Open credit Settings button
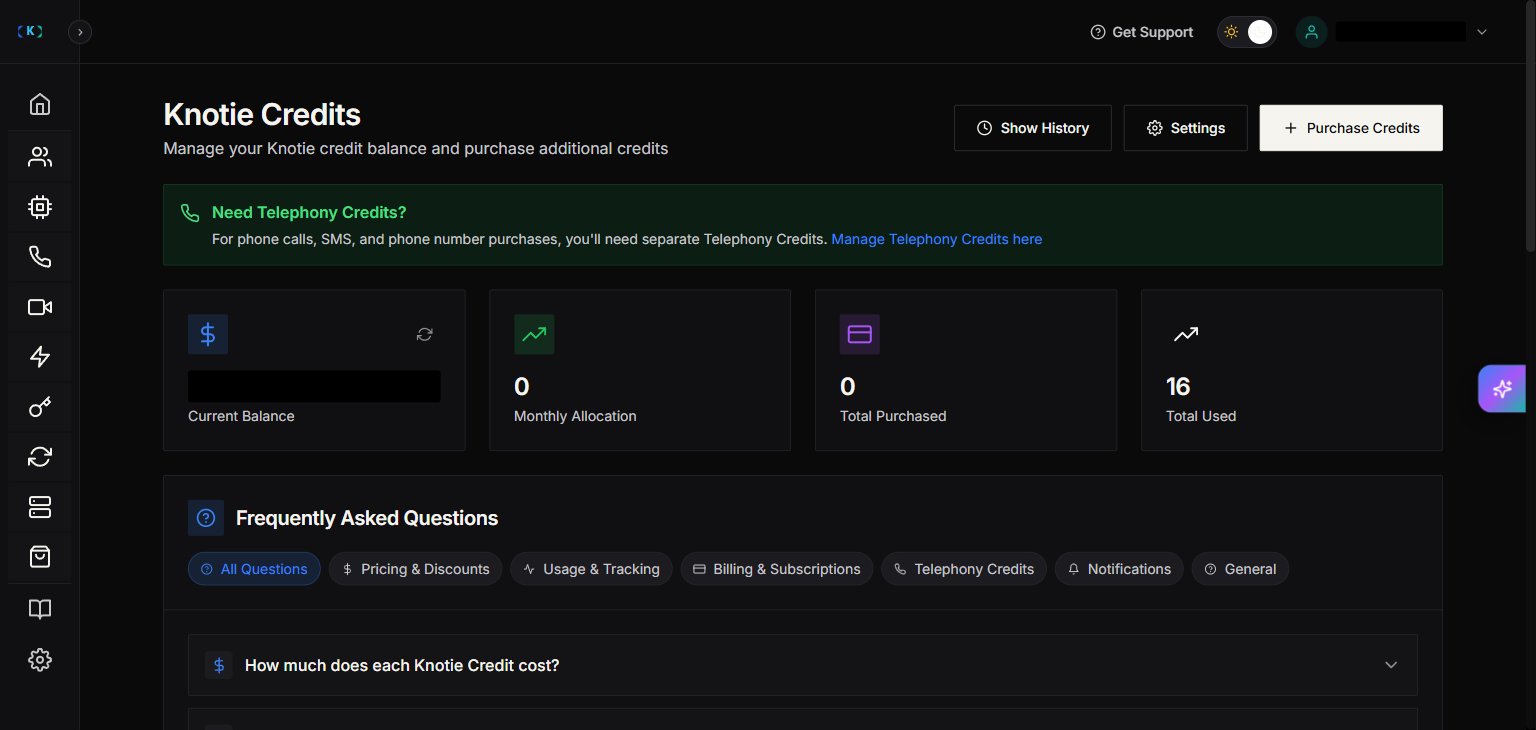Image resolution: width=1536 pixels, height=730 pixels. pos(1186,128)
